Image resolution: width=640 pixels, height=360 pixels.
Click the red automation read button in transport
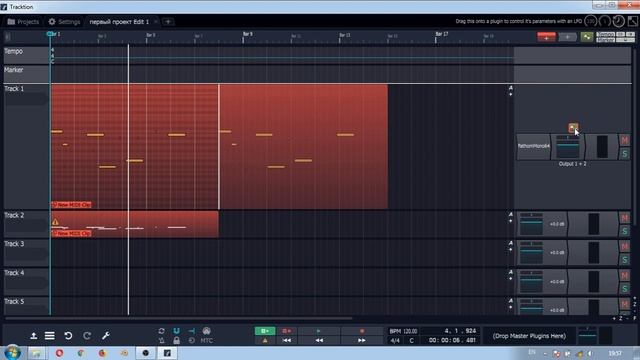click(287, 331)
